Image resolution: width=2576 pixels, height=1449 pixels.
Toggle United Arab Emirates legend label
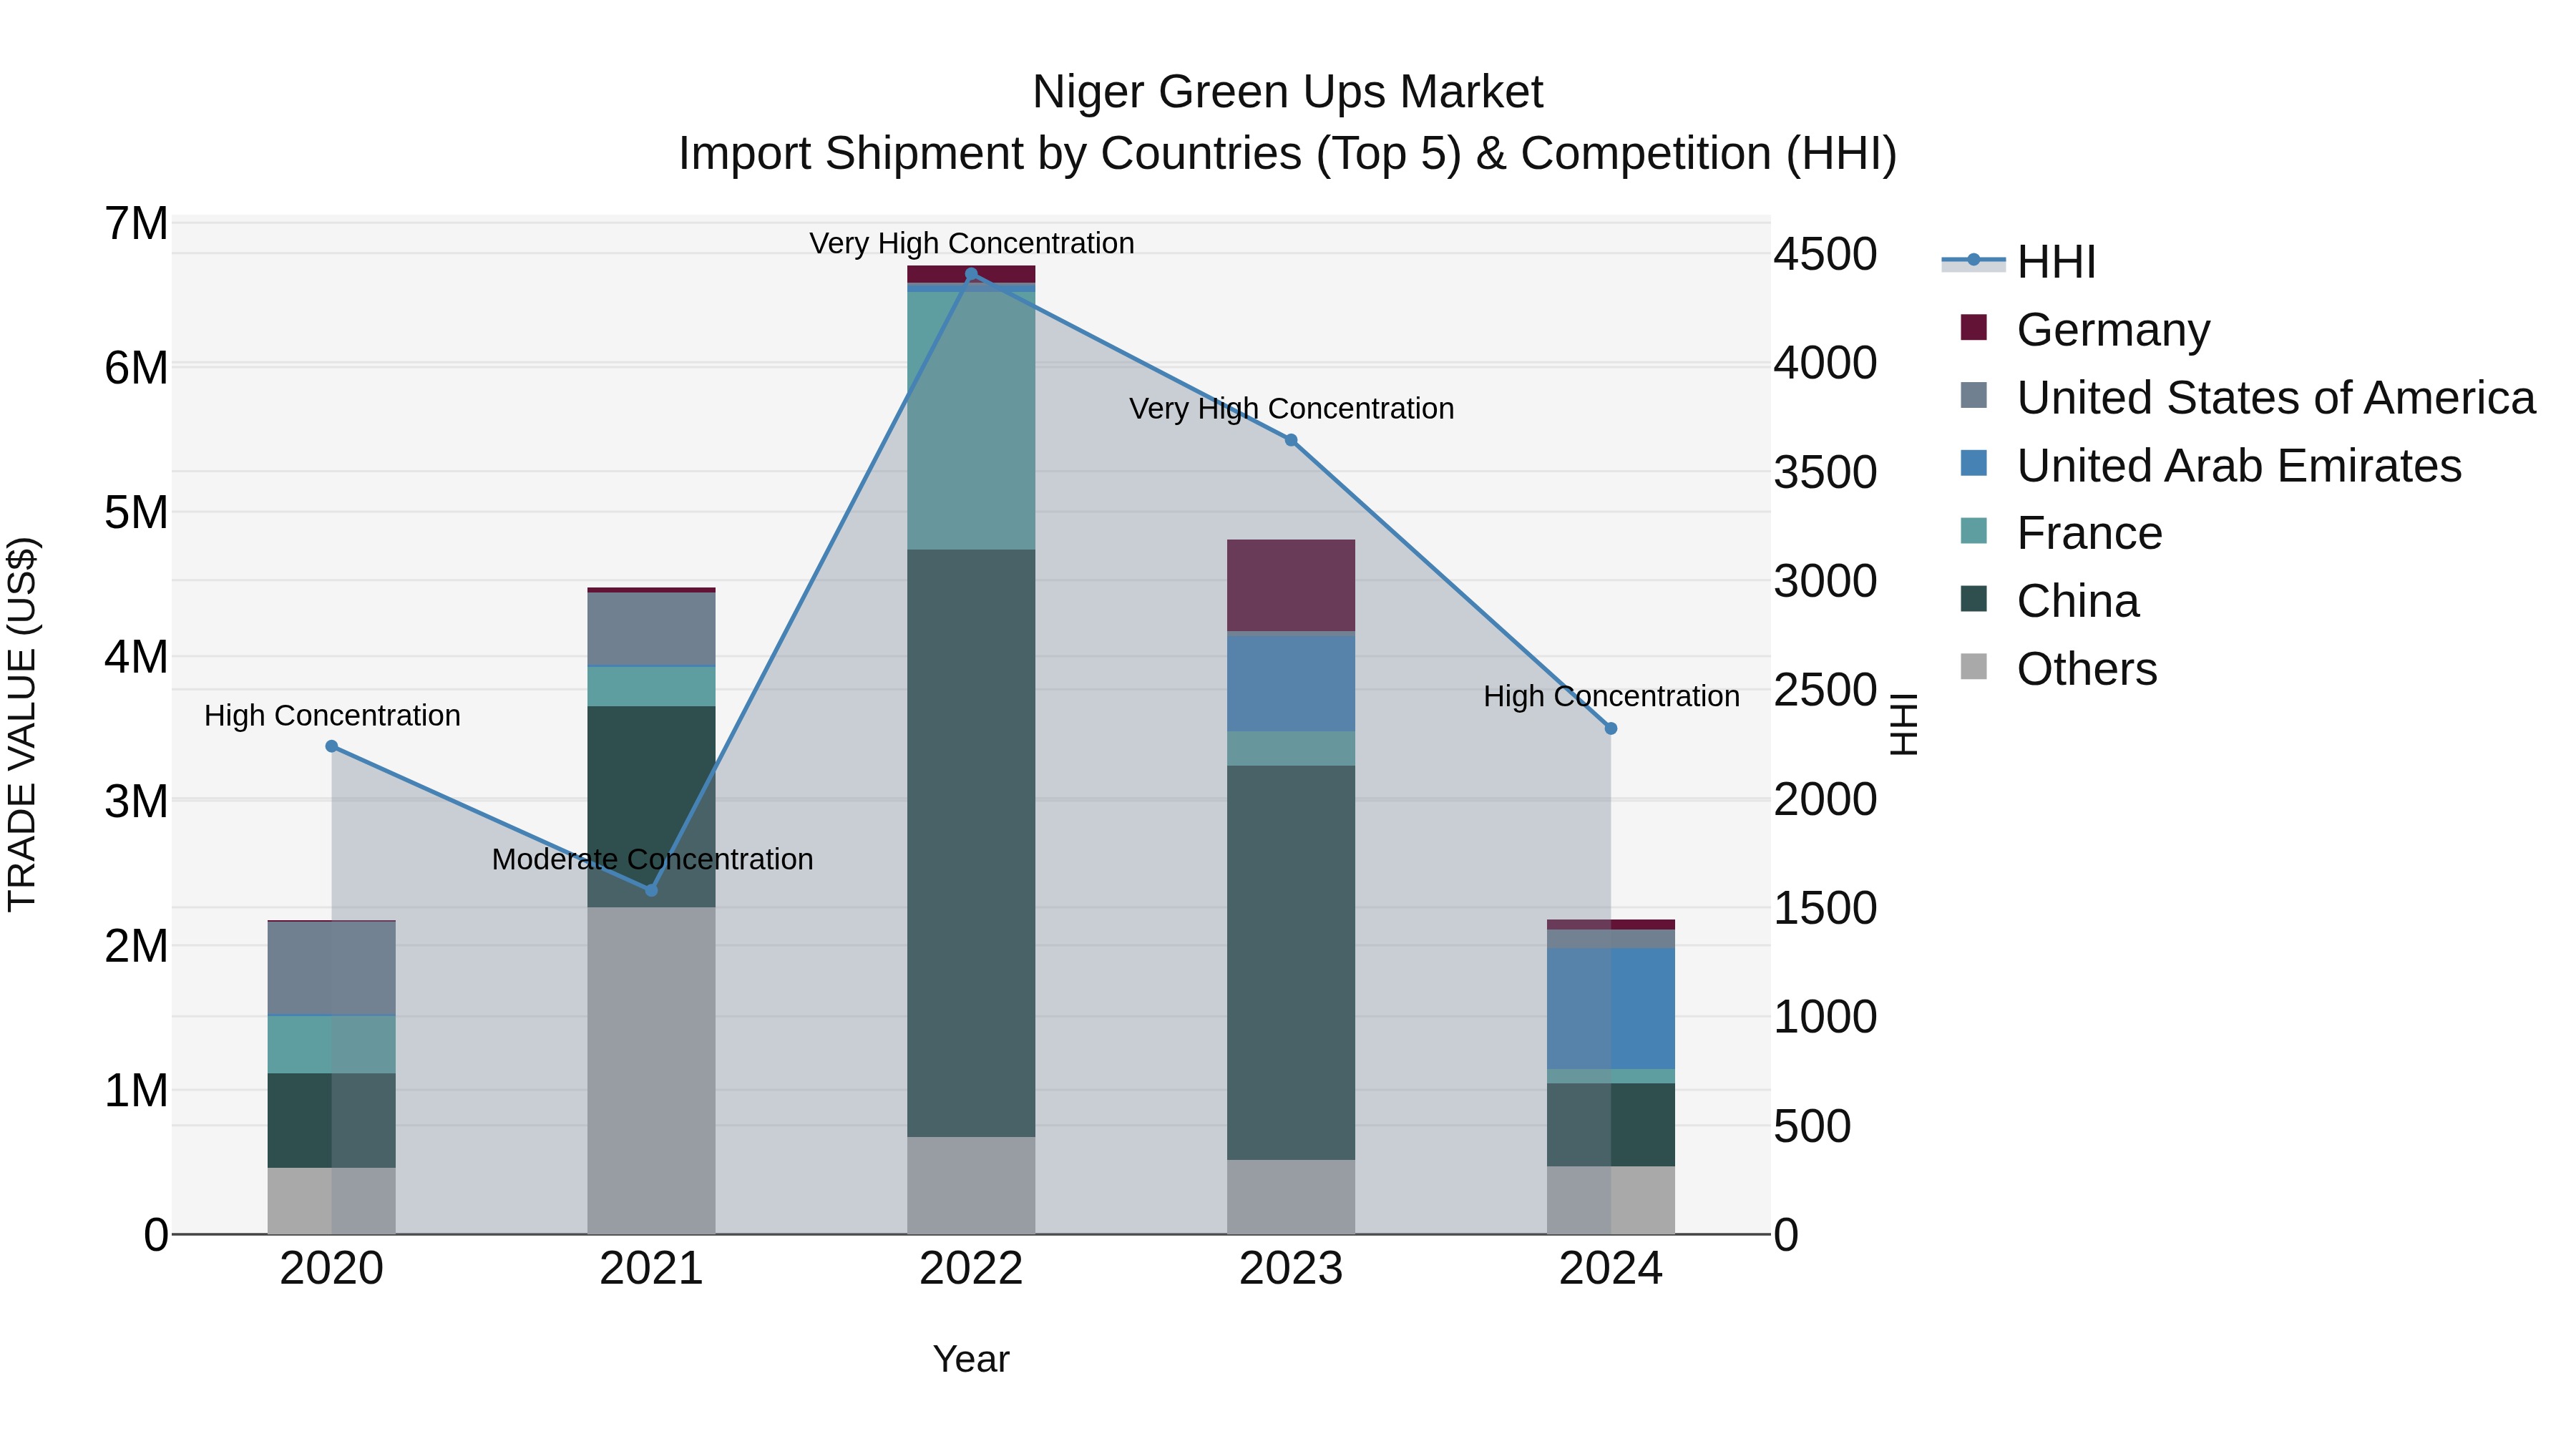point(2239,466)
